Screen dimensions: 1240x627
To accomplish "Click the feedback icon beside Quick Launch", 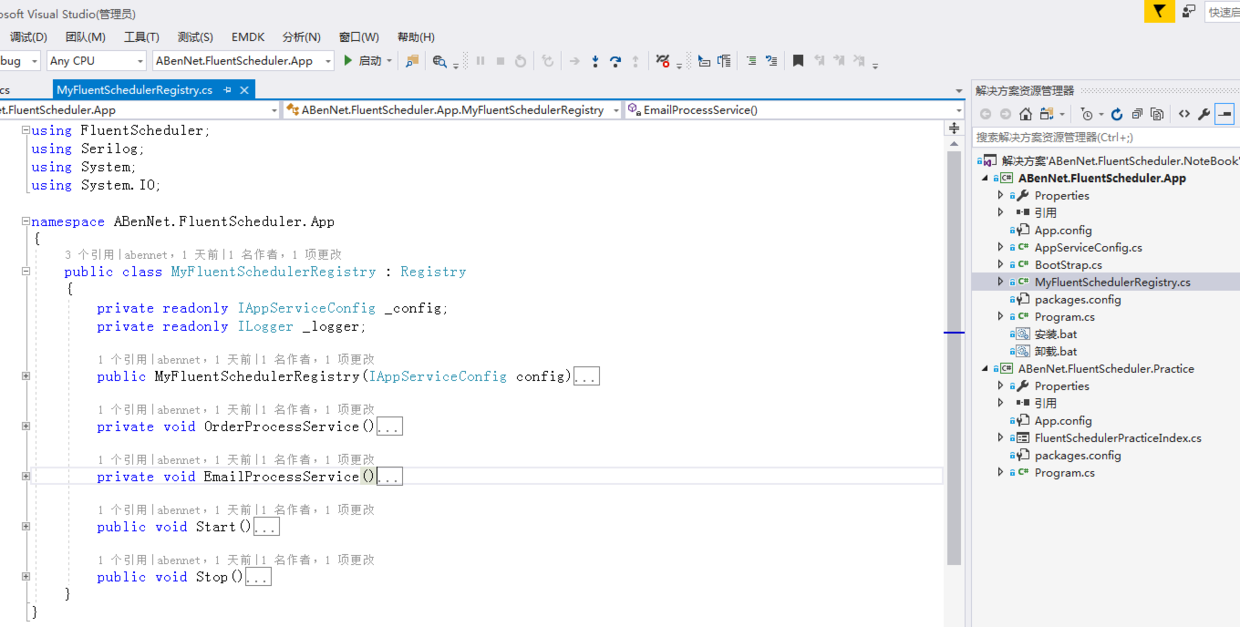I will pyautogui.click(x=1188, y=11).
